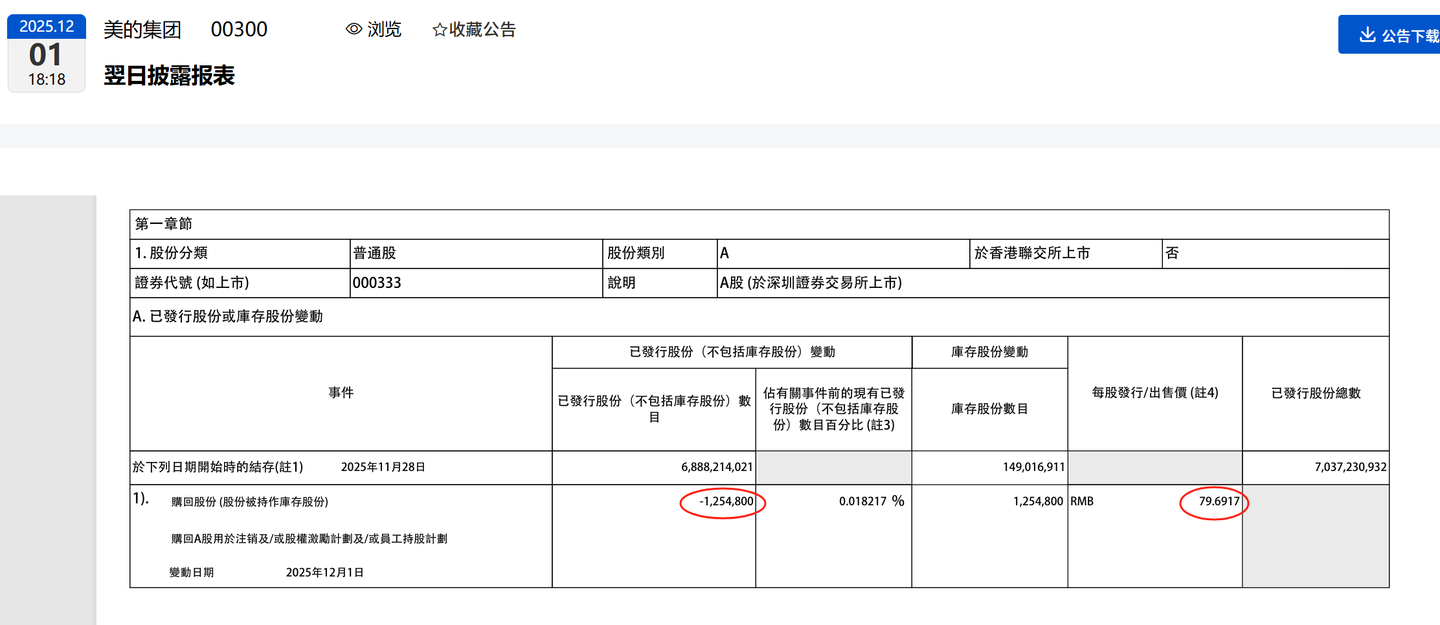Click the download arrow icon

pos(1367,35)
